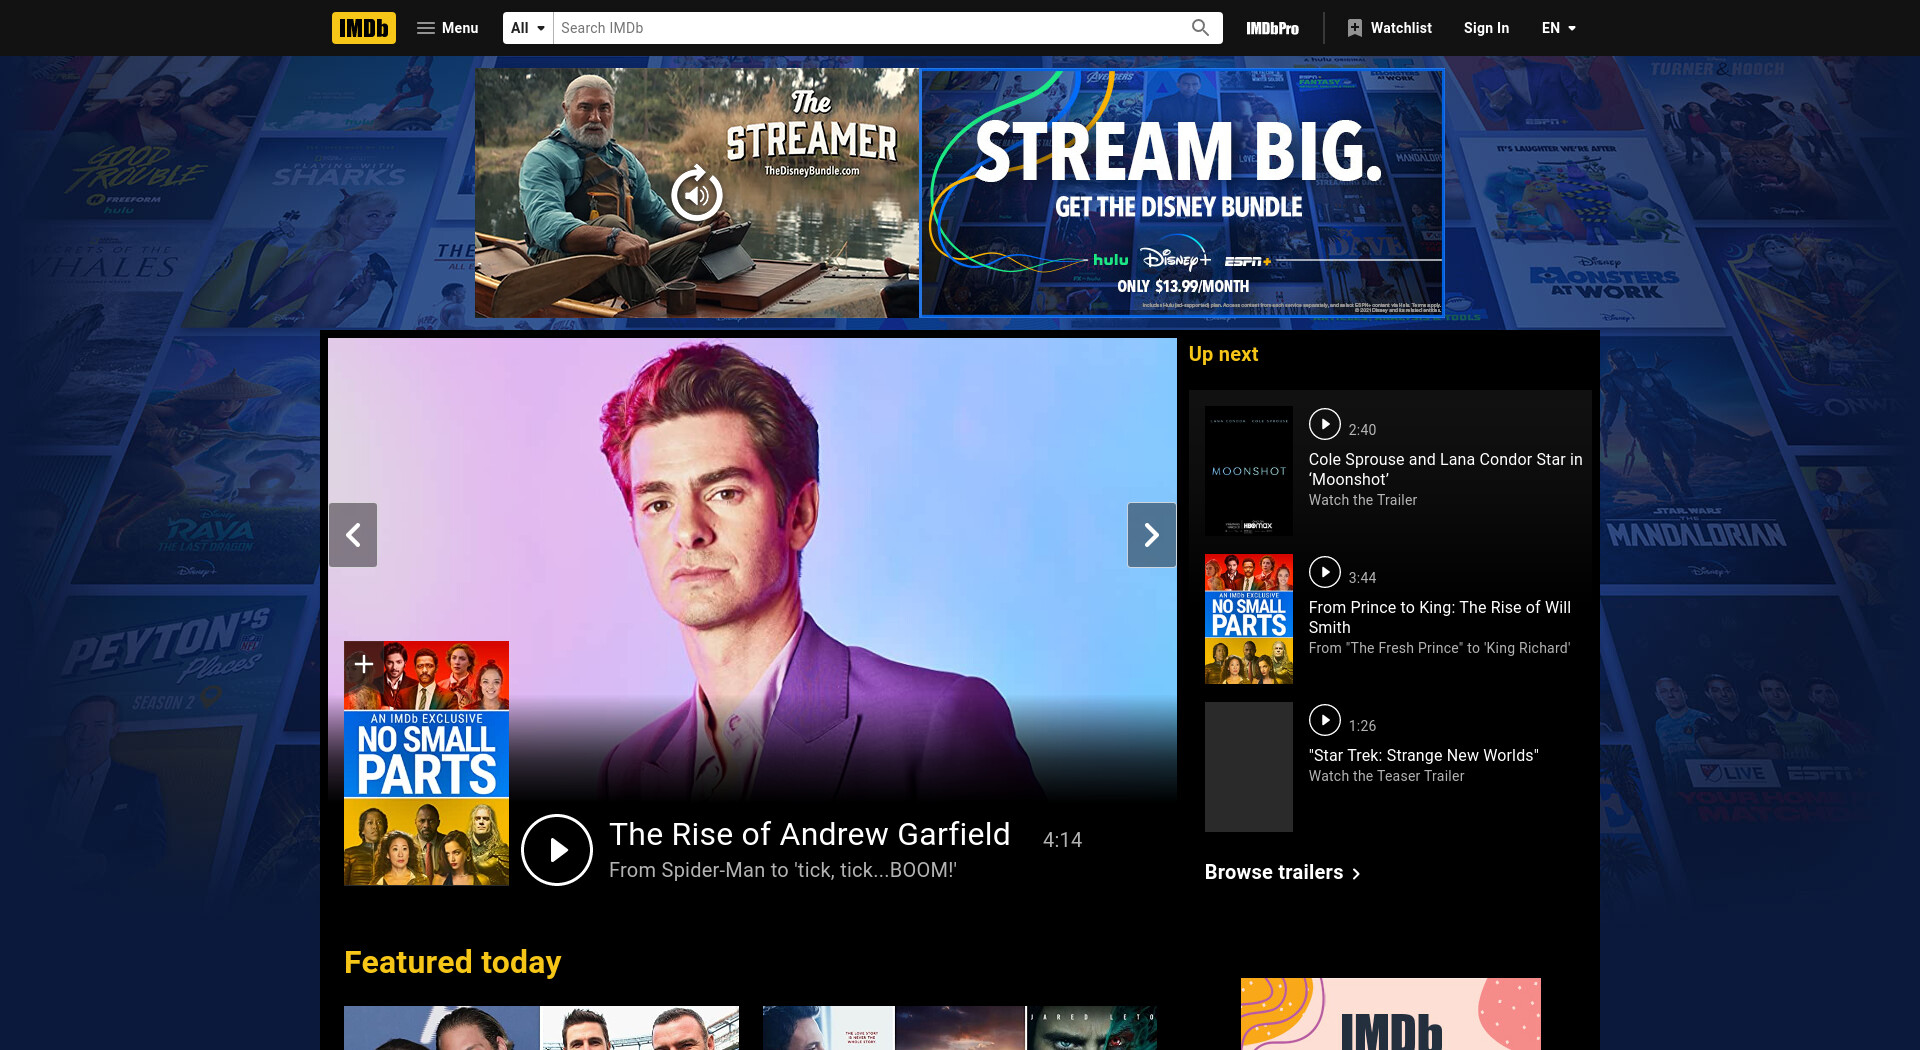Open second Featured today image card
The image size is (1920, 1050).
point(960,1028)
